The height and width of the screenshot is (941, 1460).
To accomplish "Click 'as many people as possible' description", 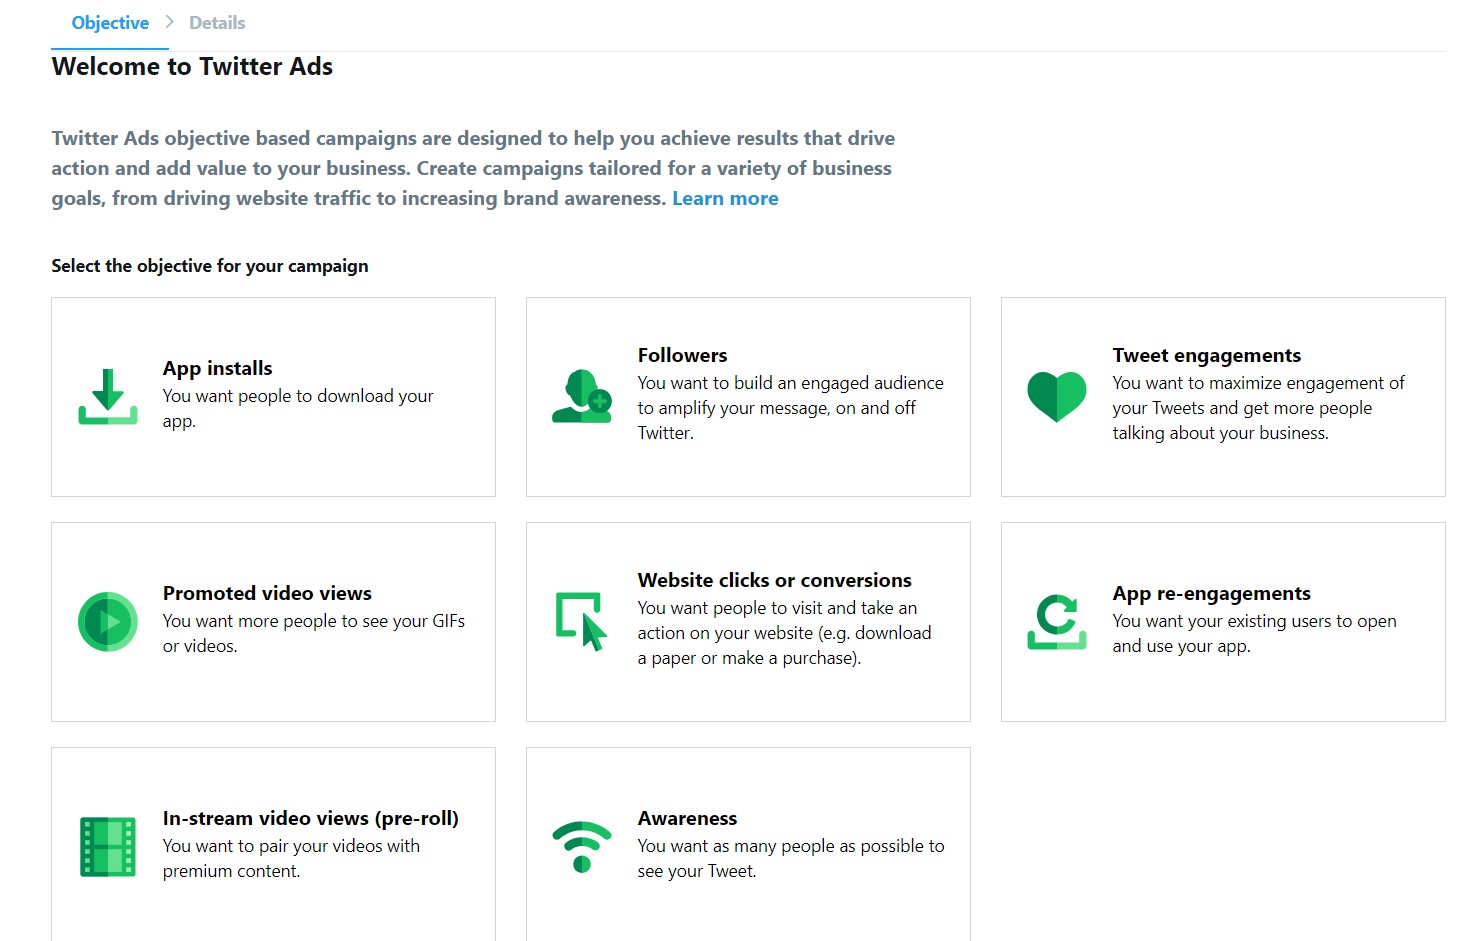I will point(791,858).
